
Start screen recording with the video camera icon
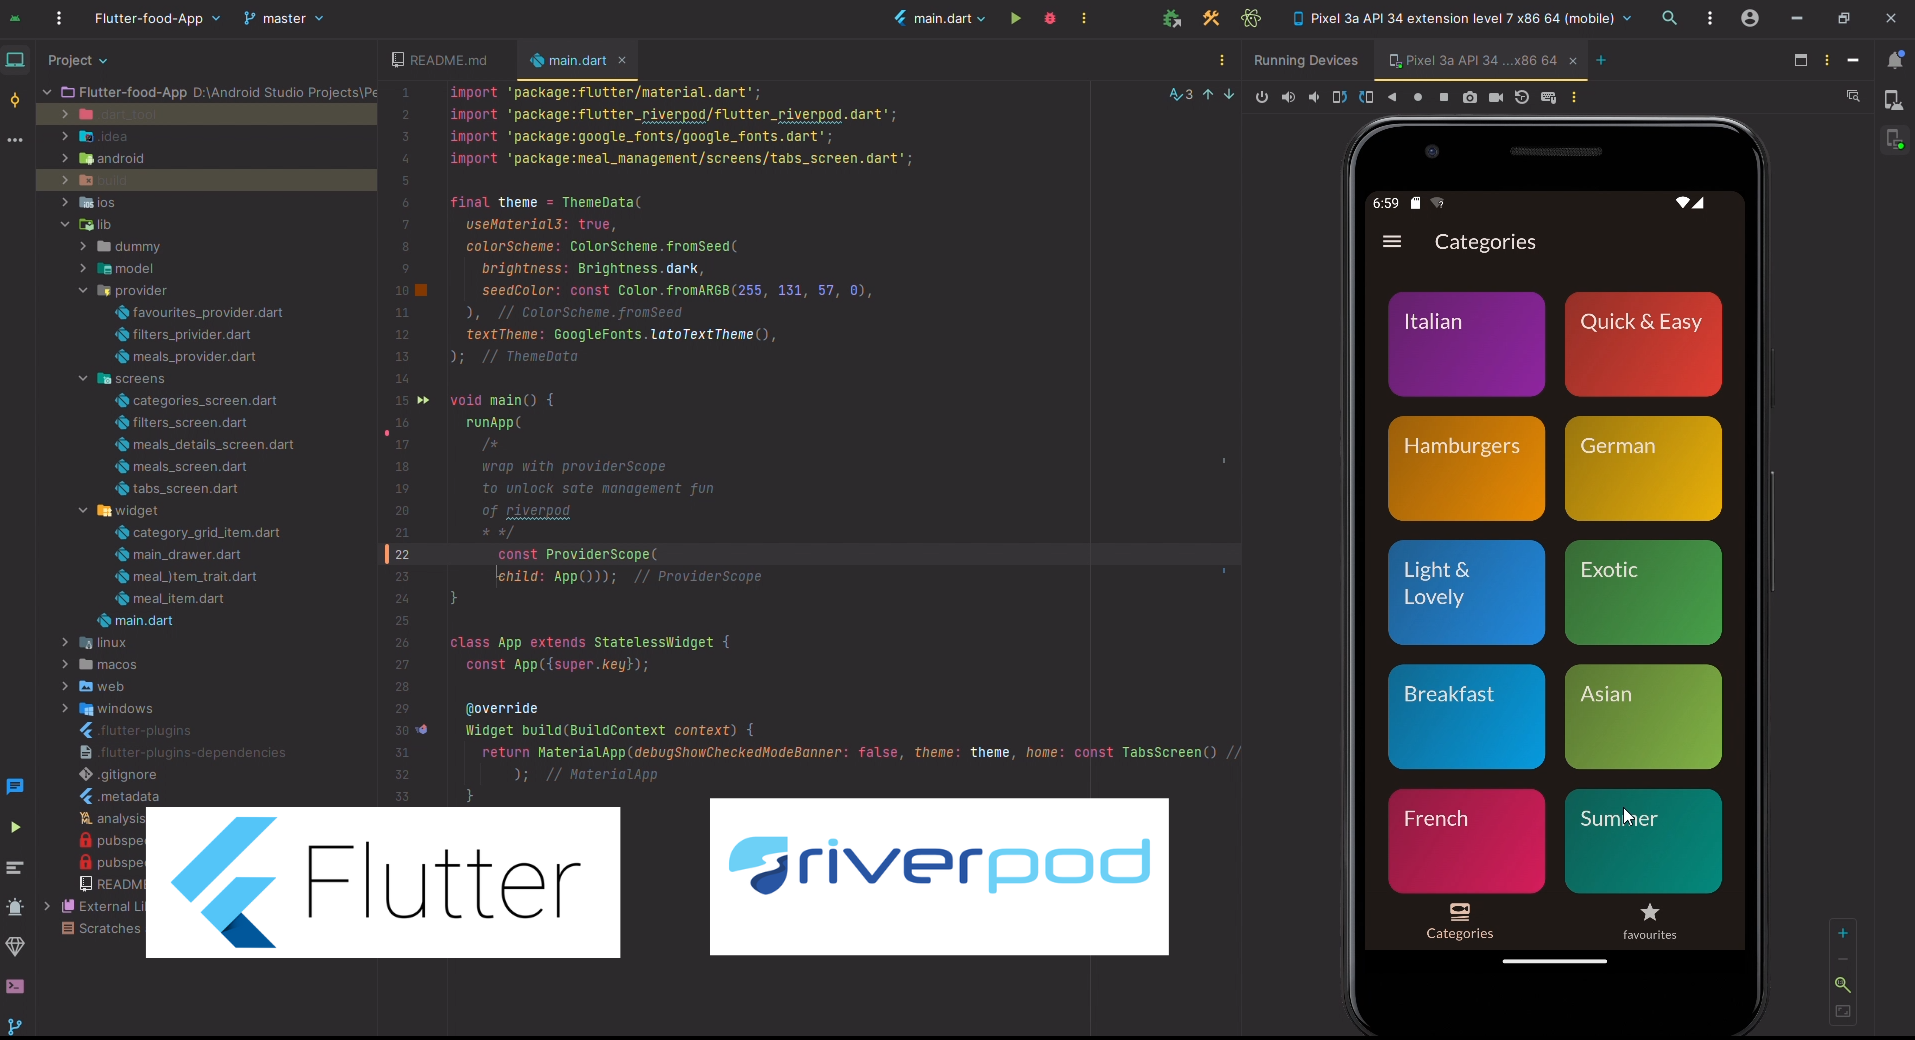(x=1496, y=97)
